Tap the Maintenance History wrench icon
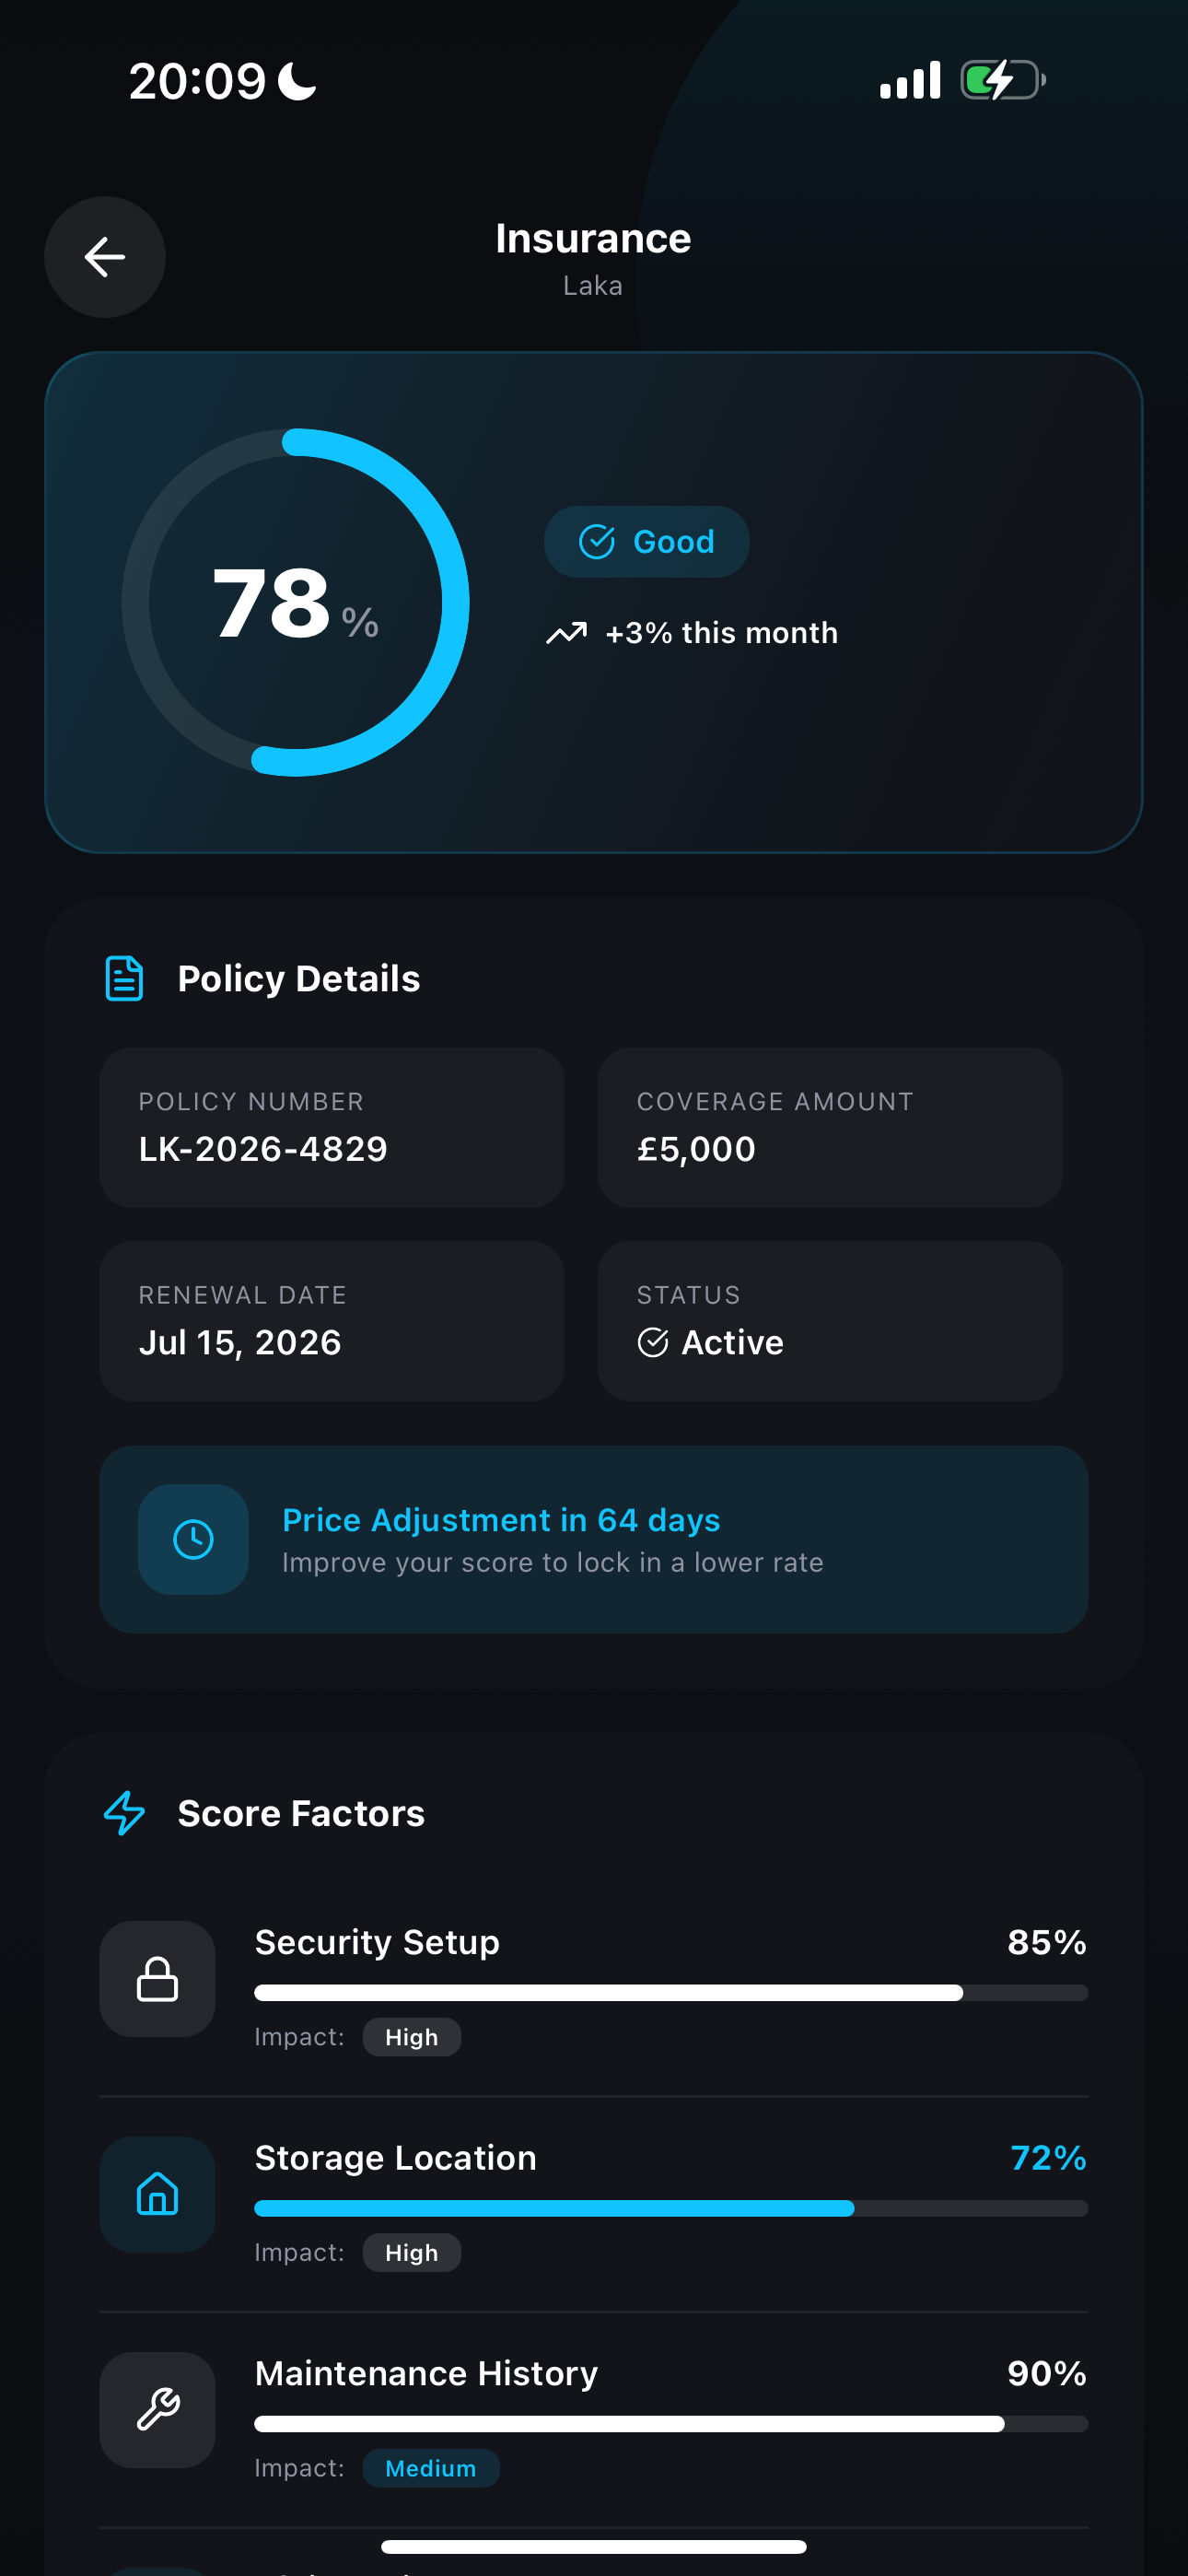 [157, 2409]
